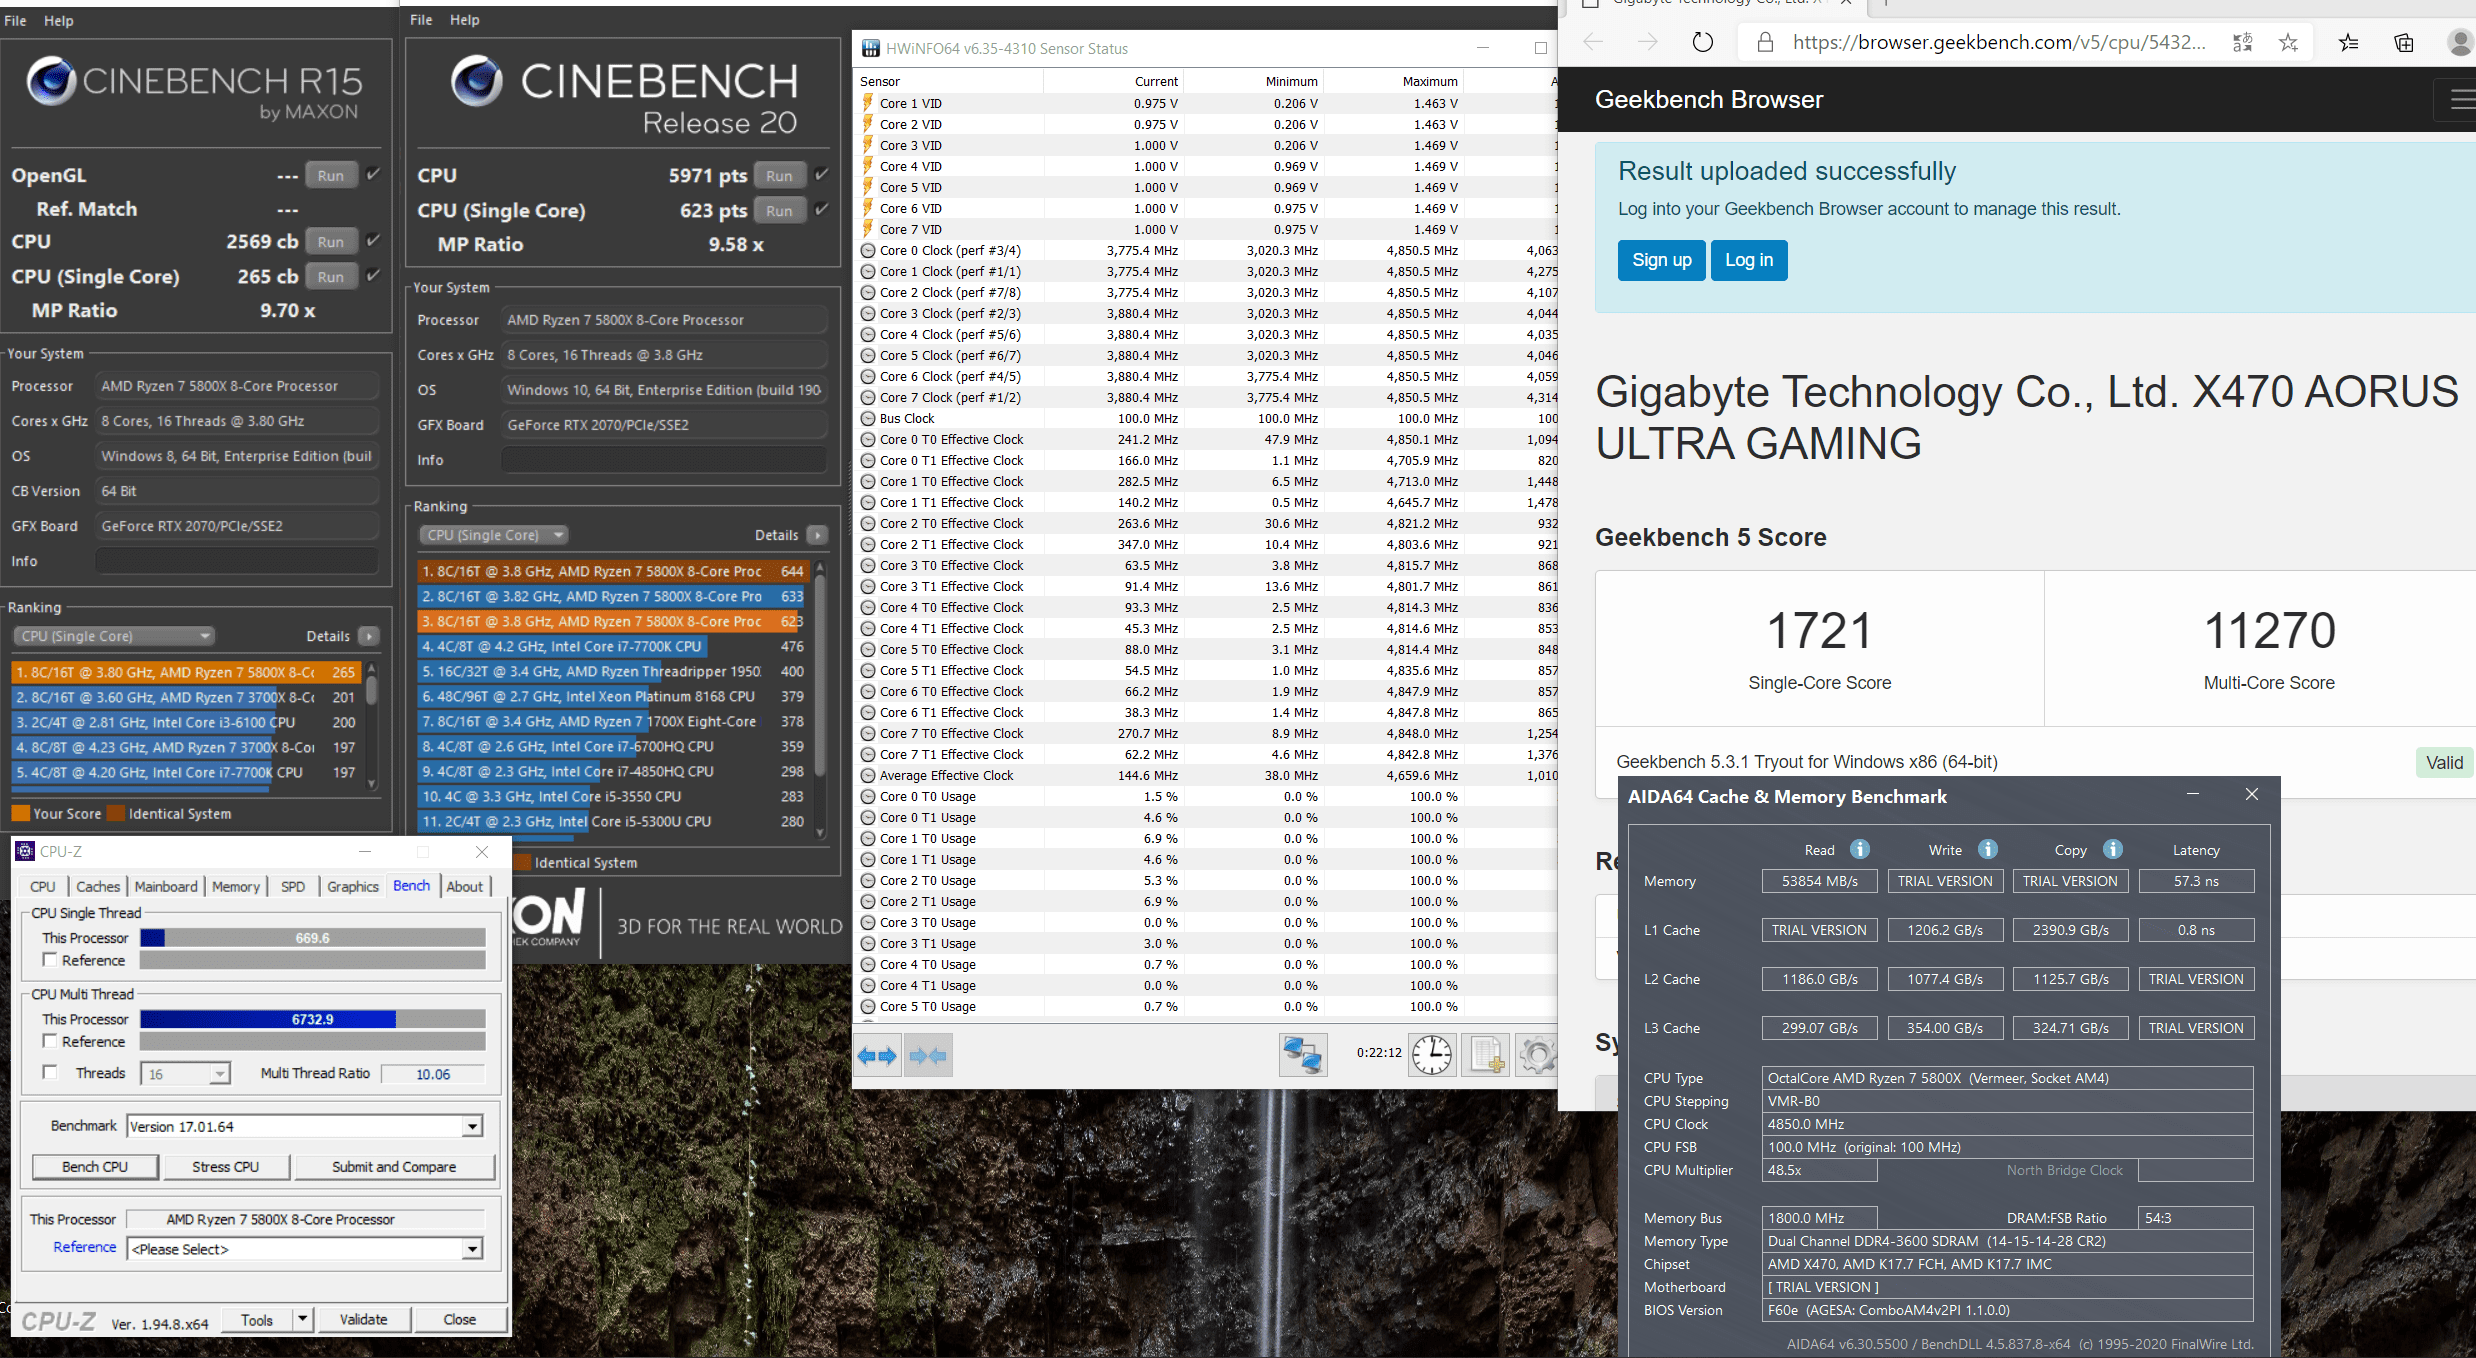Image resolution: width=2476 pixels, height=1358 pixels.
Task: Enable the Threads checkbox in CPU-Z
Action: point(49,1072)
